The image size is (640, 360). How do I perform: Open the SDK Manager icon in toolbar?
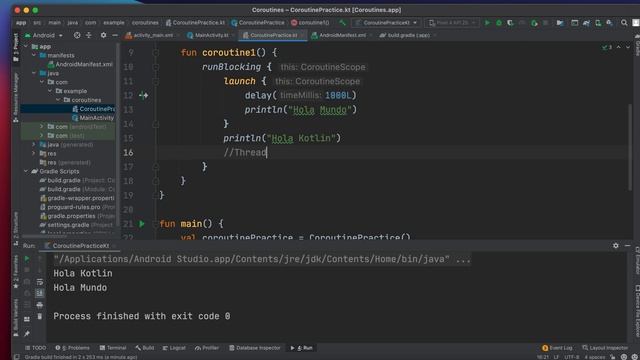(609, 23)
